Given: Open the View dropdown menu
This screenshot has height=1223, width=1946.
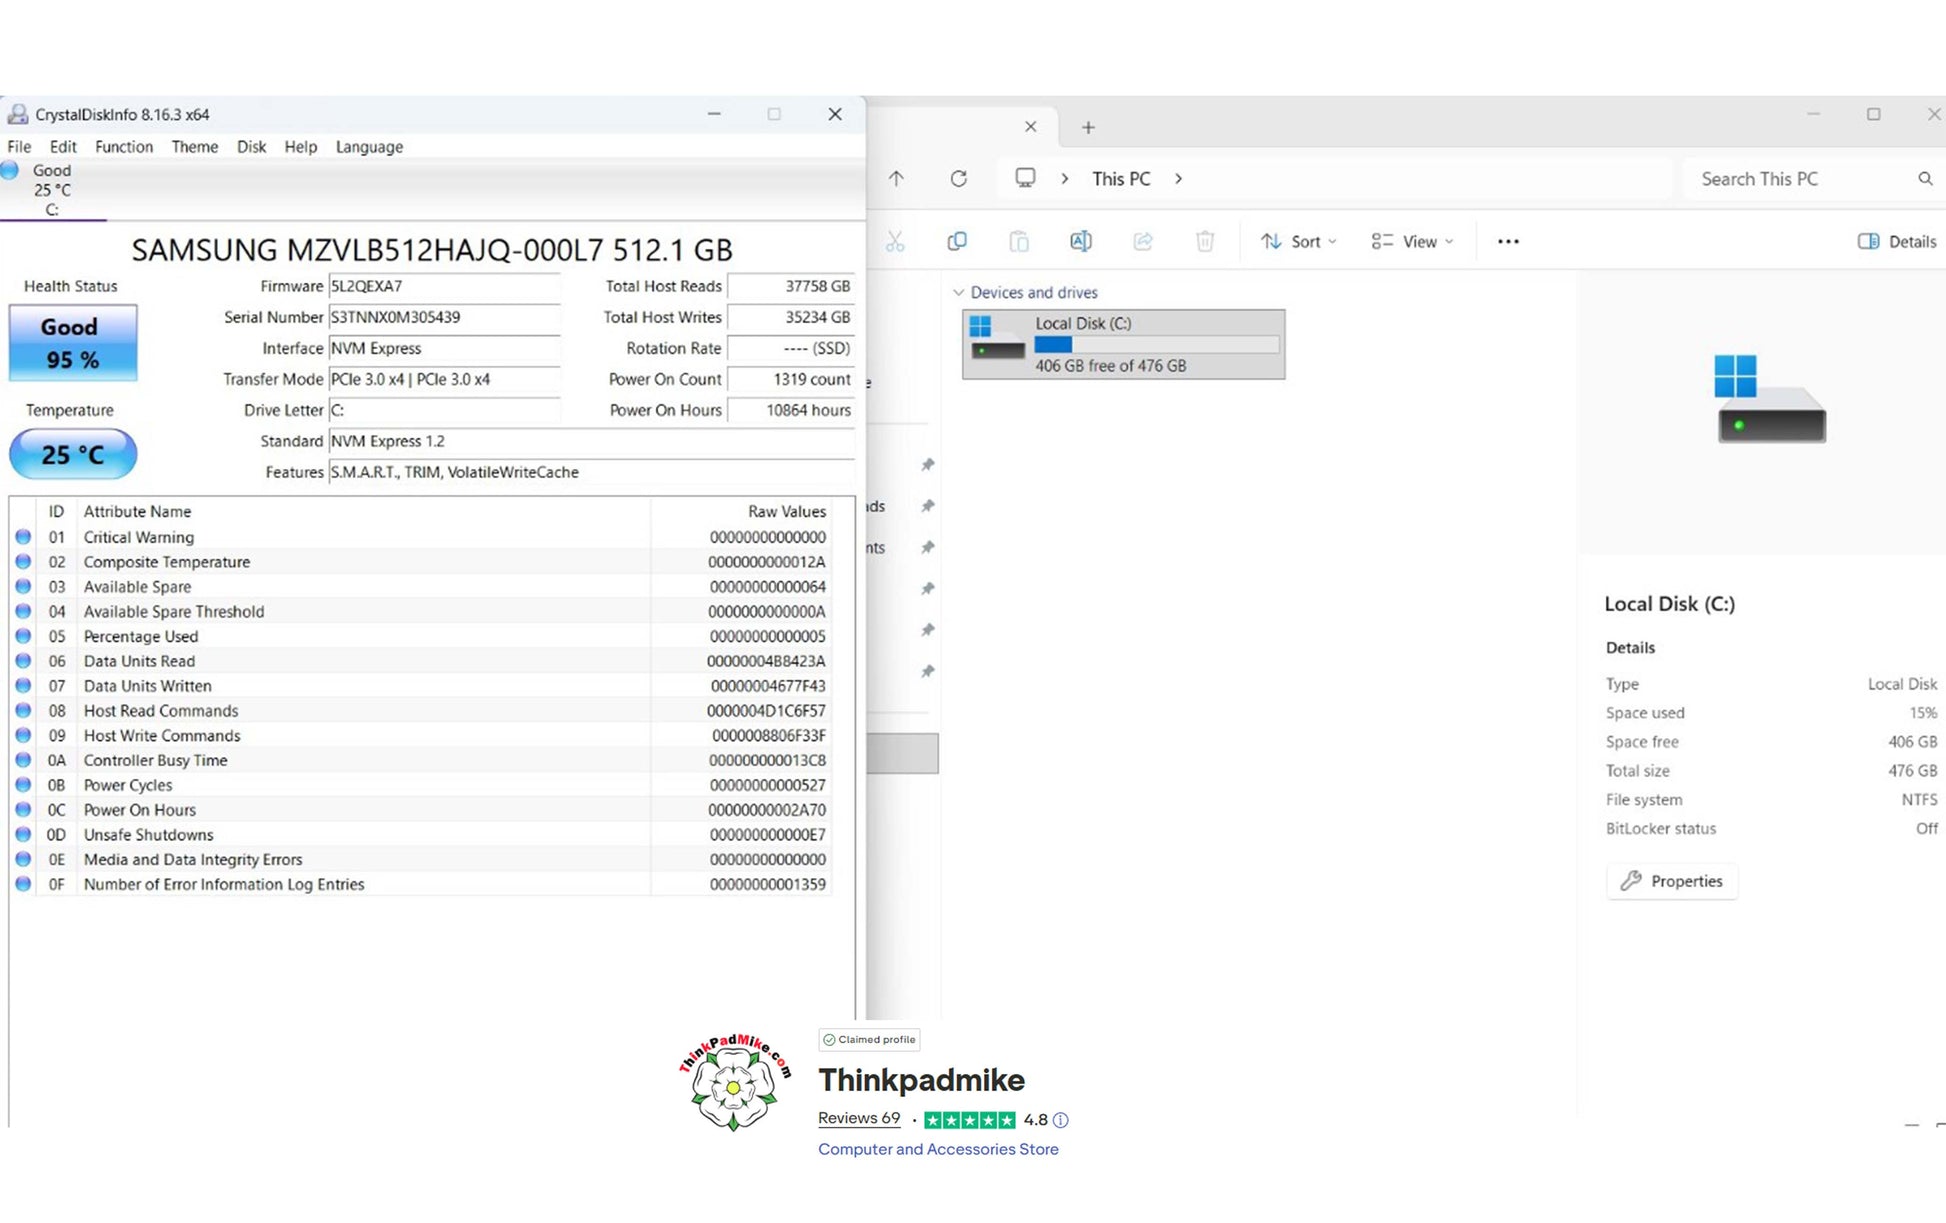Looking at the screenshot, I should (1412, 241).
